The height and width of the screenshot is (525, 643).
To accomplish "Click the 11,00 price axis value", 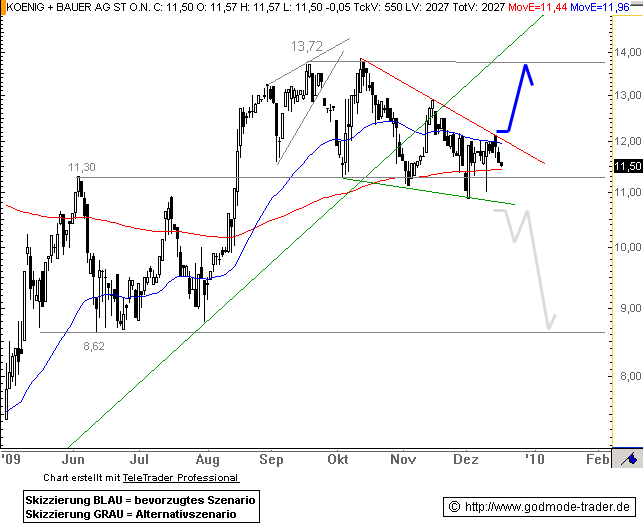I will pos(627,192).
